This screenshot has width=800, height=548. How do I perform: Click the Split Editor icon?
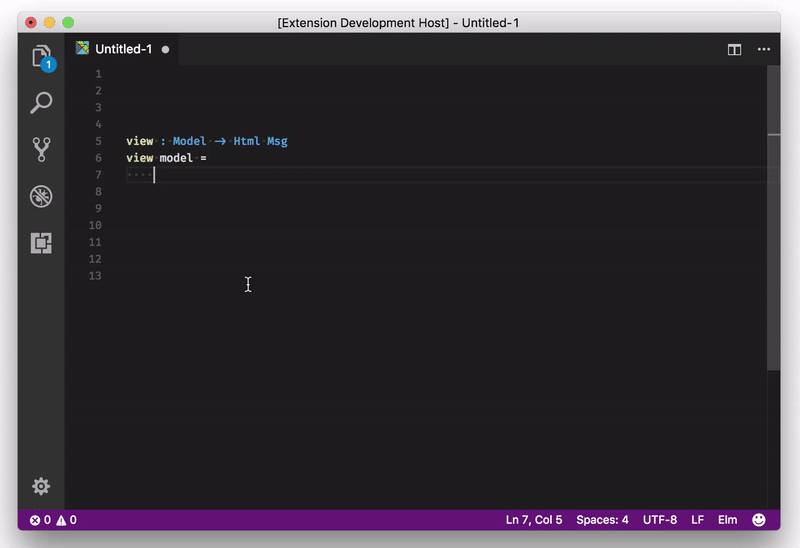734,49
